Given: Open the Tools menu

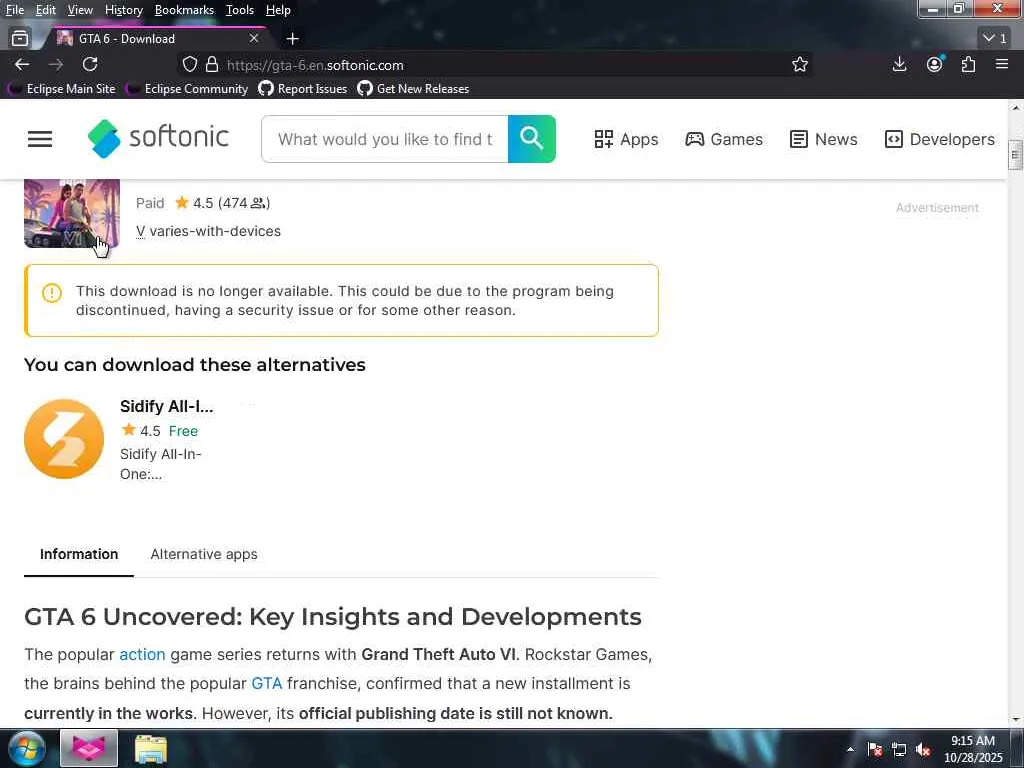Looking at the screenshot, I should [x=240, y=10].
